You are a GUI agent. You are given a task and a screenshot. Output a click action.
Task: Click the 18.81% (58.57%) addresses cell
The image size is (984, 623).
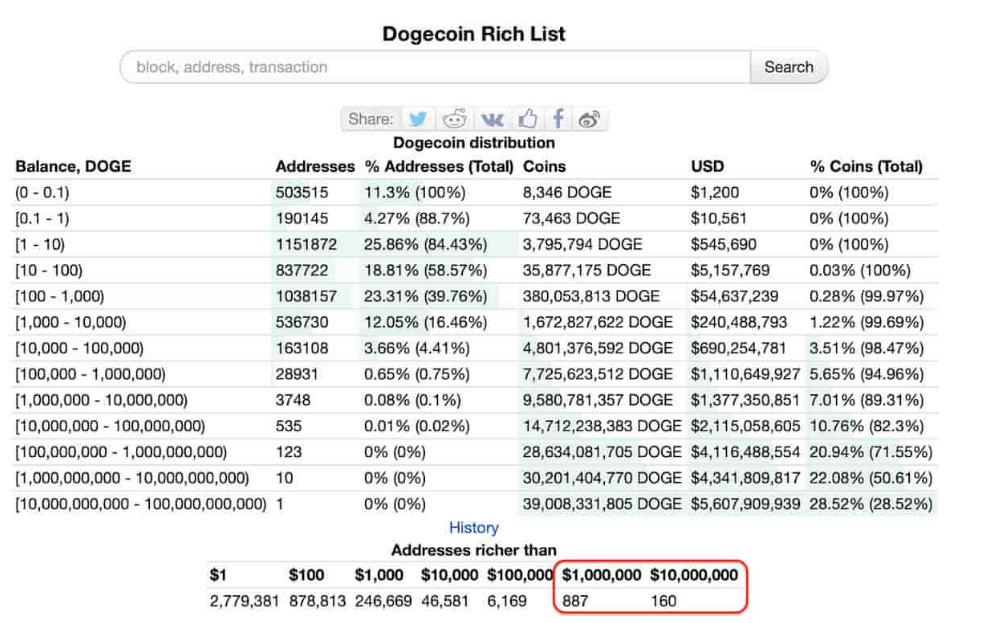point(425,270)
